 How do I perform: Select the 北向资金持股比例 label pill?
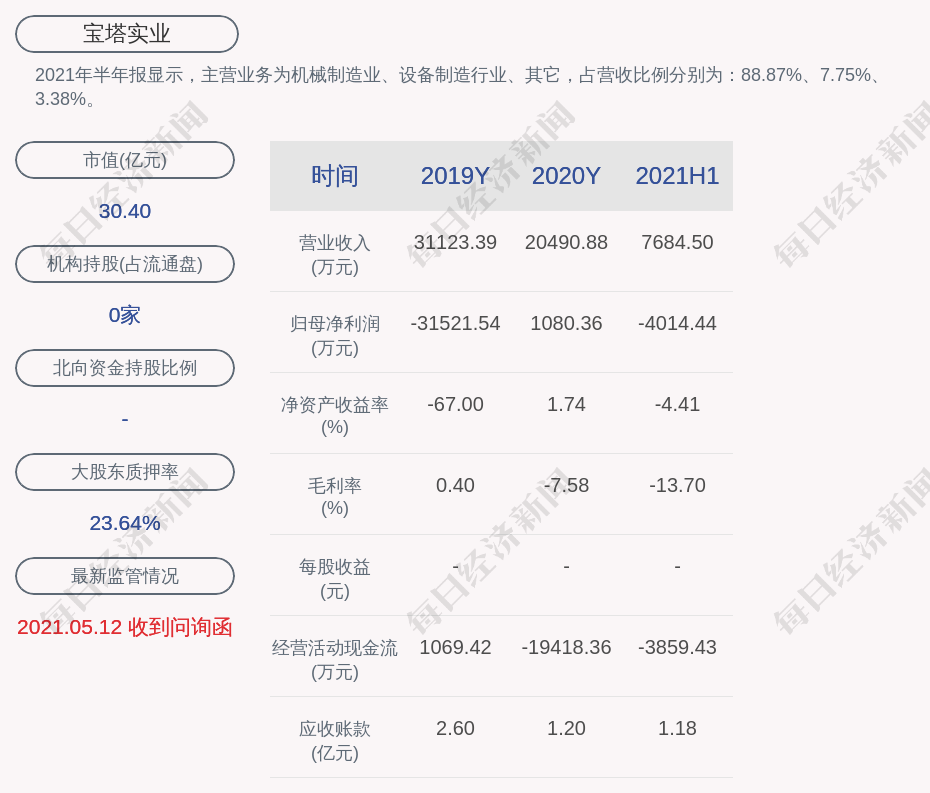[125, 368]
